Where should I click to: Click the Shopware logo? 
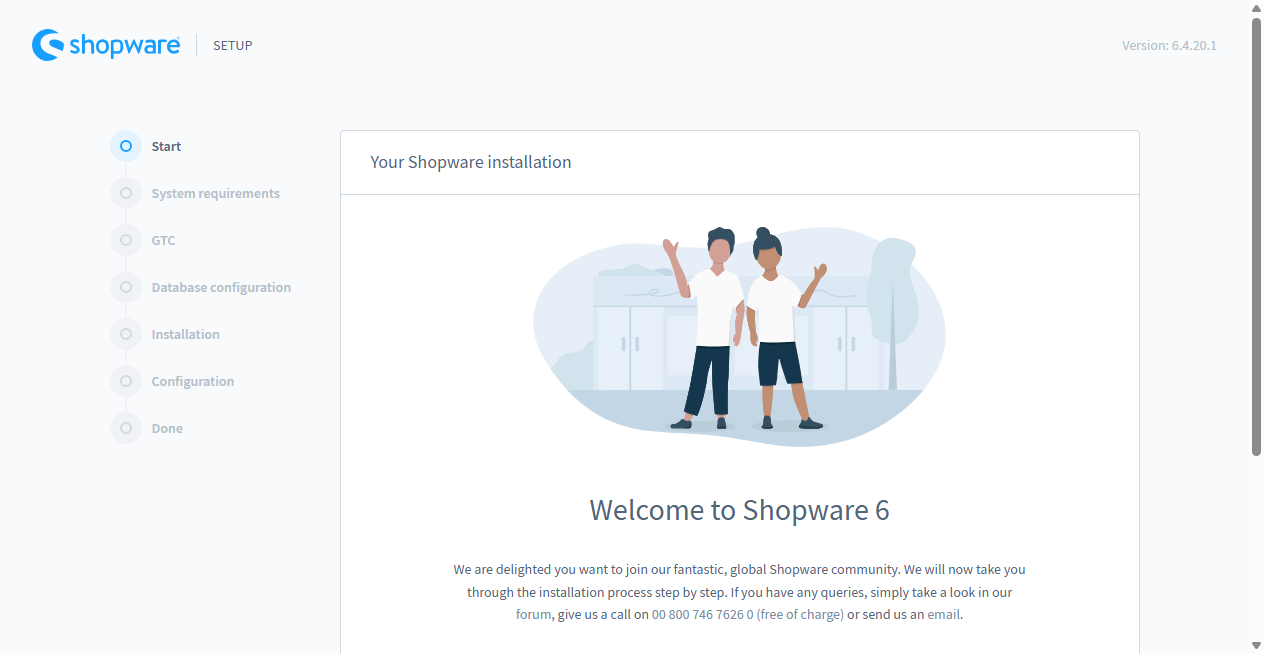(x=106, y=45)
